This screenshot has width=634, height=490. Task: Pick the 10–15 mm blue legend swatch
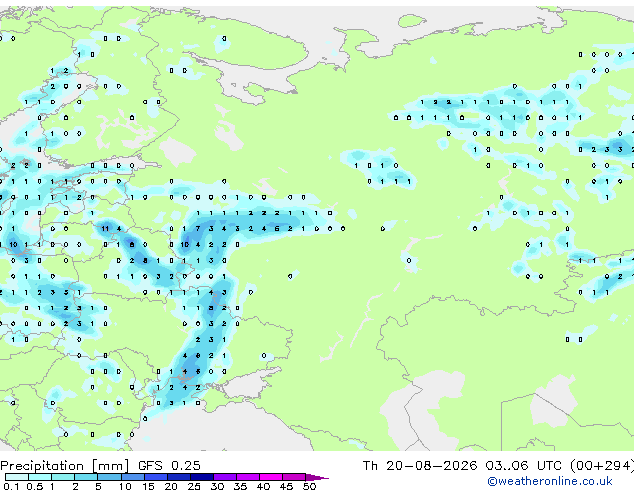coord(132,477)
